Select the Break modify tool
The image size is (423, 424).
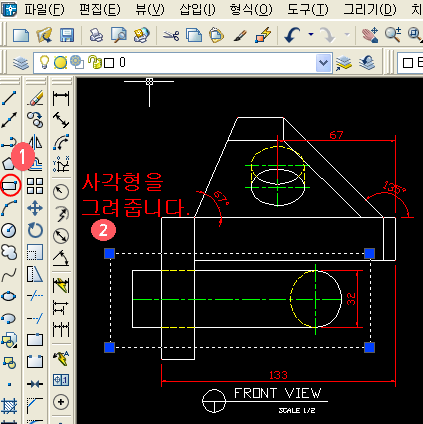point(35,362)
